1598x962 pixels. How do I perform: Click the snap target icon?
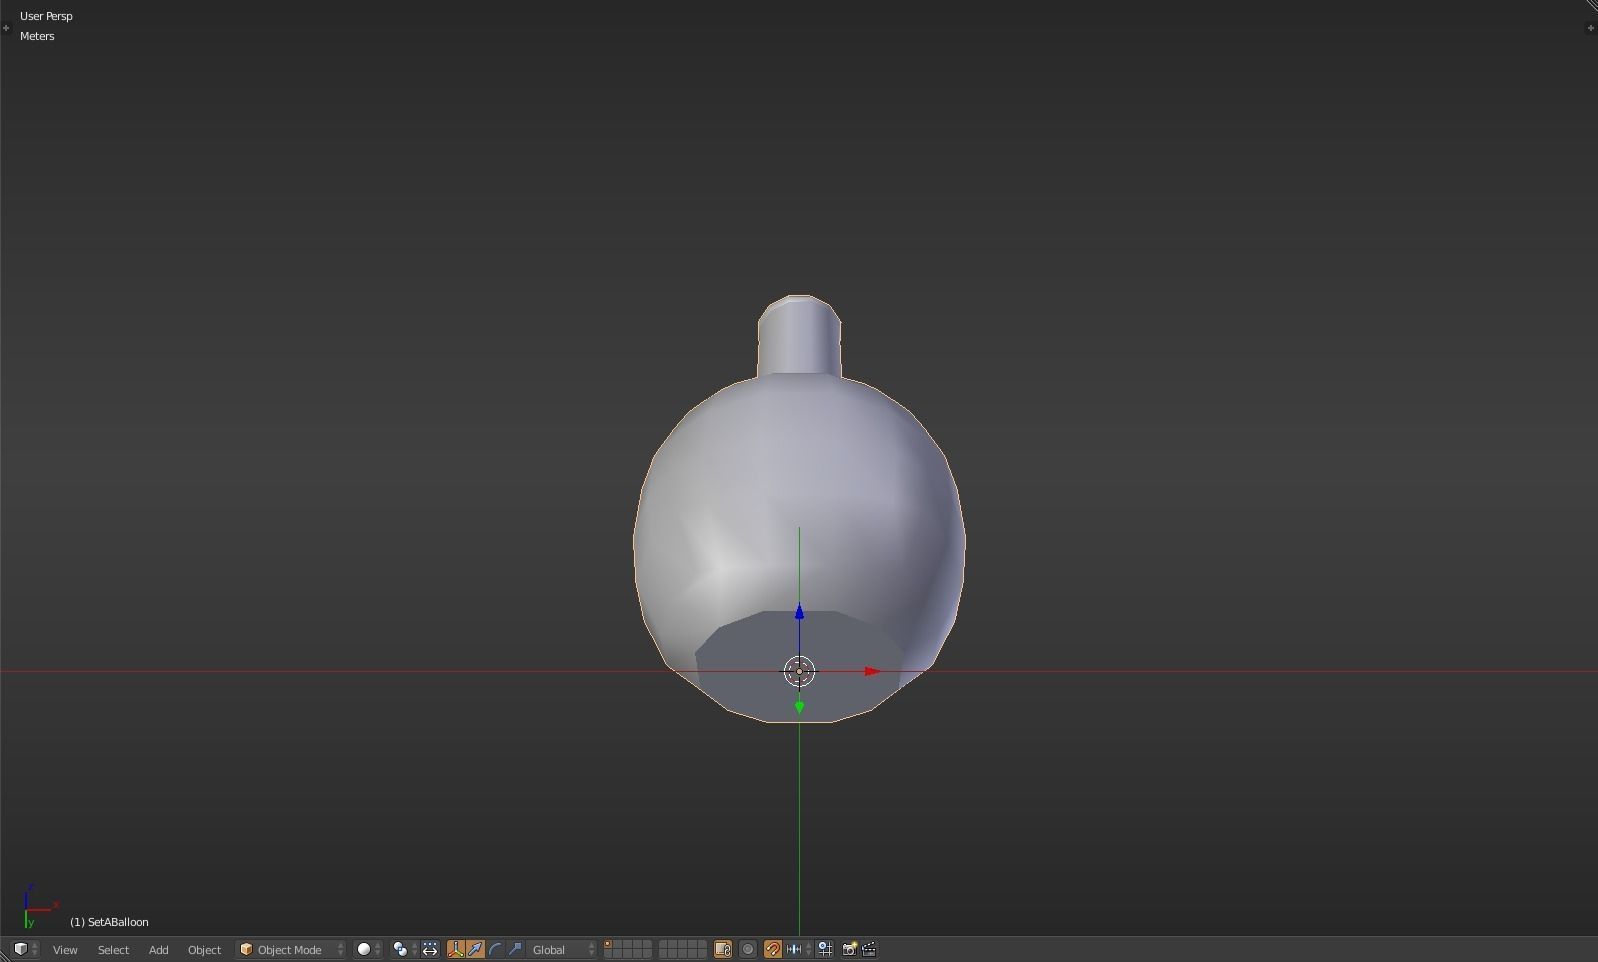coord(826,949)
